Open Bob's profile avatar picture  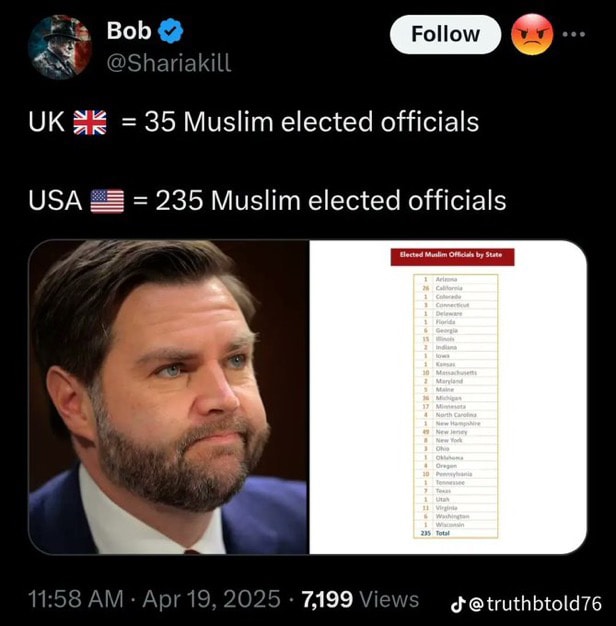[x=60, y=47]
